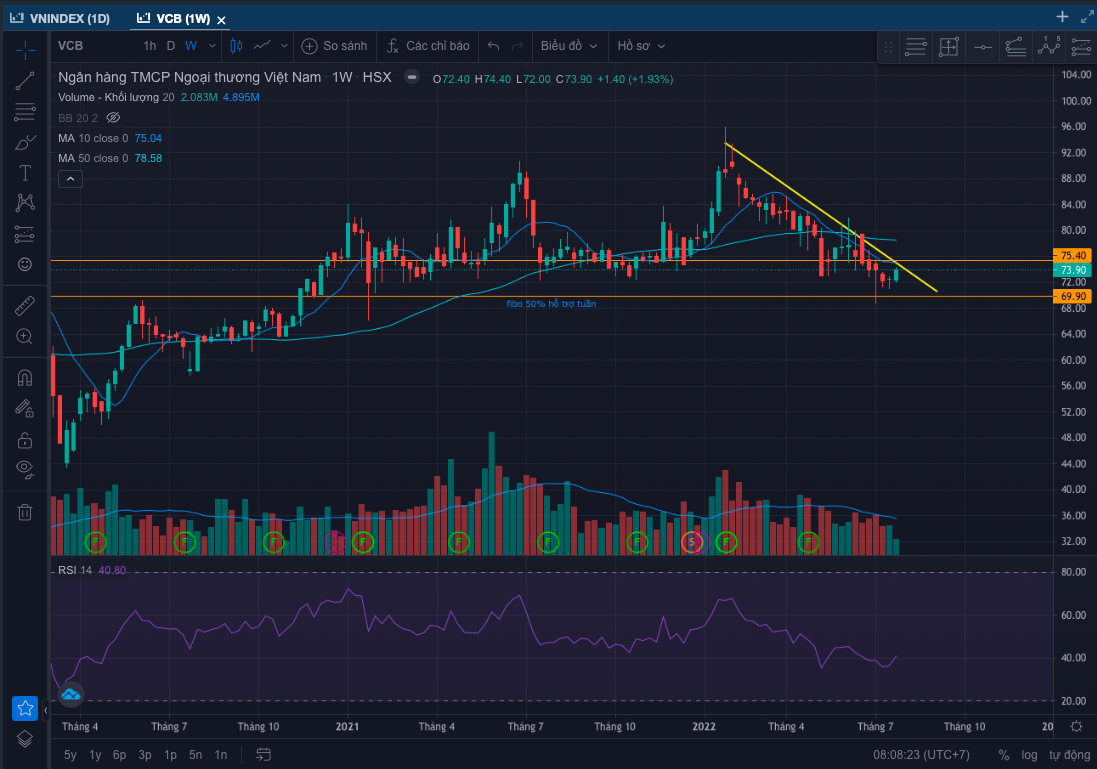
Task: Click the trash icon to remove drawings
Action: pyautogui.click(x=24, y=512)
